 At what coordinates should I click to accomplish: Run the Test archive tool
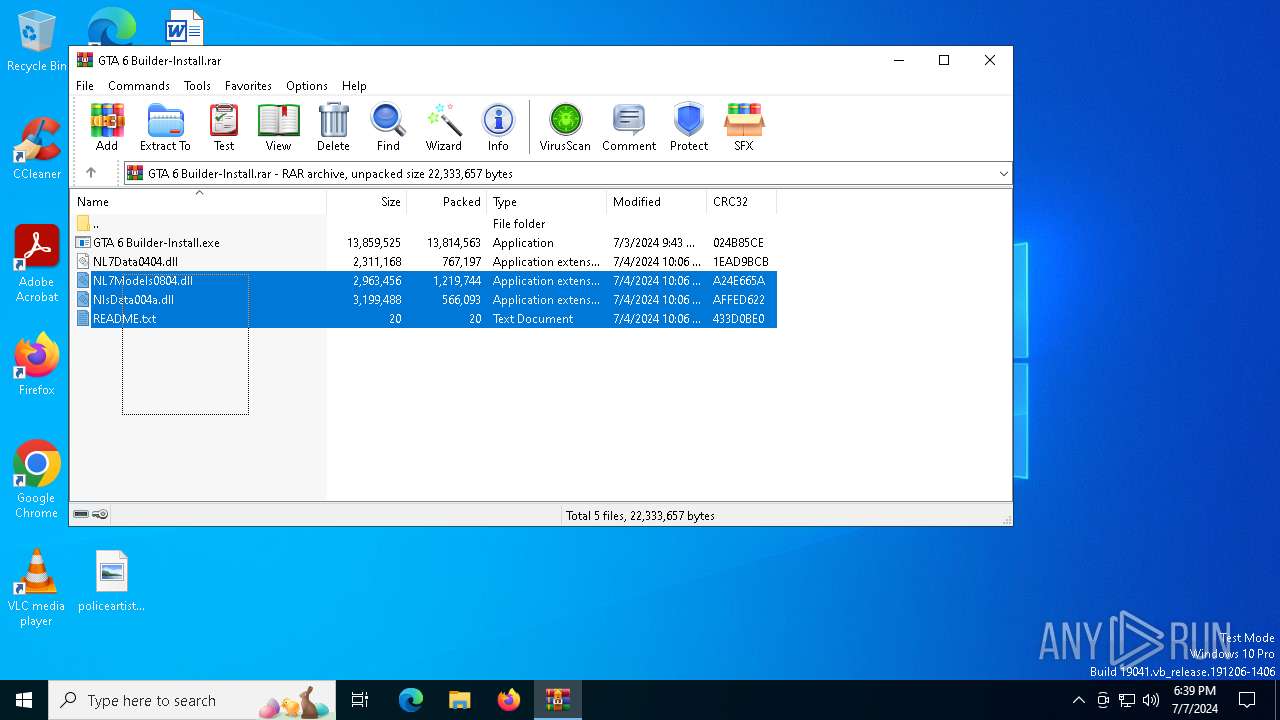click(224, 127)
